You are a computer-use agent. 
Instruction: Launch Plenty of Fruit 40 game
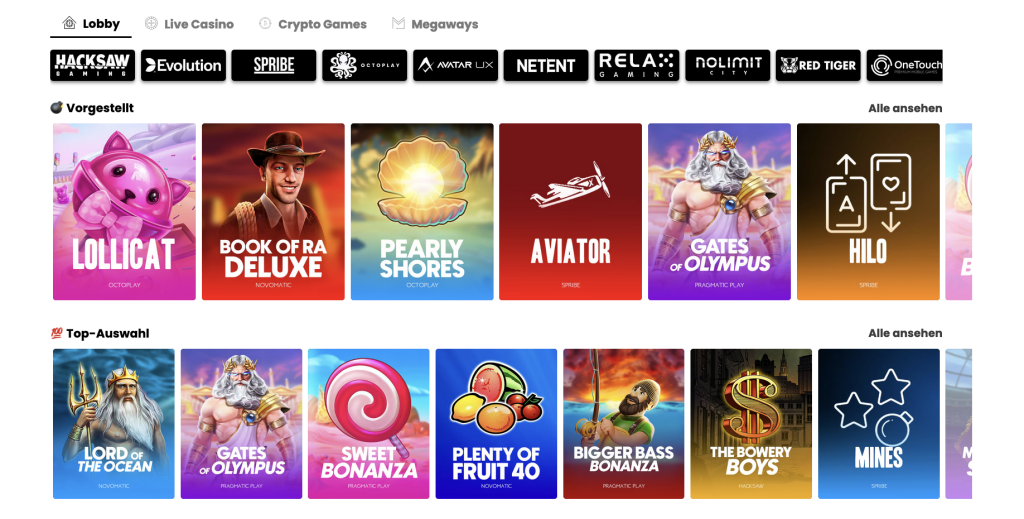tap(496, 424)
